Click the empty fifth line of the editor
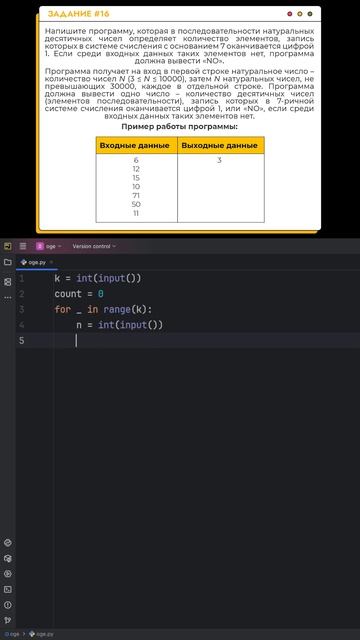This screenshot has height=640, width=360. coord(188,341)
